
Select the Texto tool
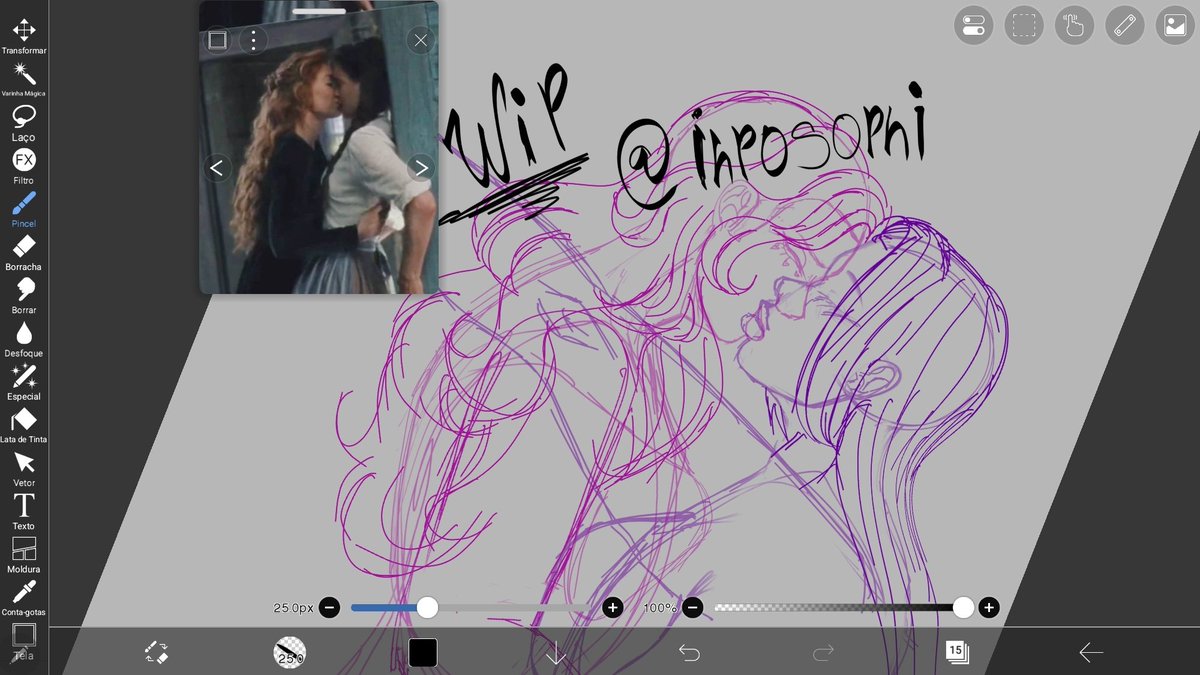[24, 511]
